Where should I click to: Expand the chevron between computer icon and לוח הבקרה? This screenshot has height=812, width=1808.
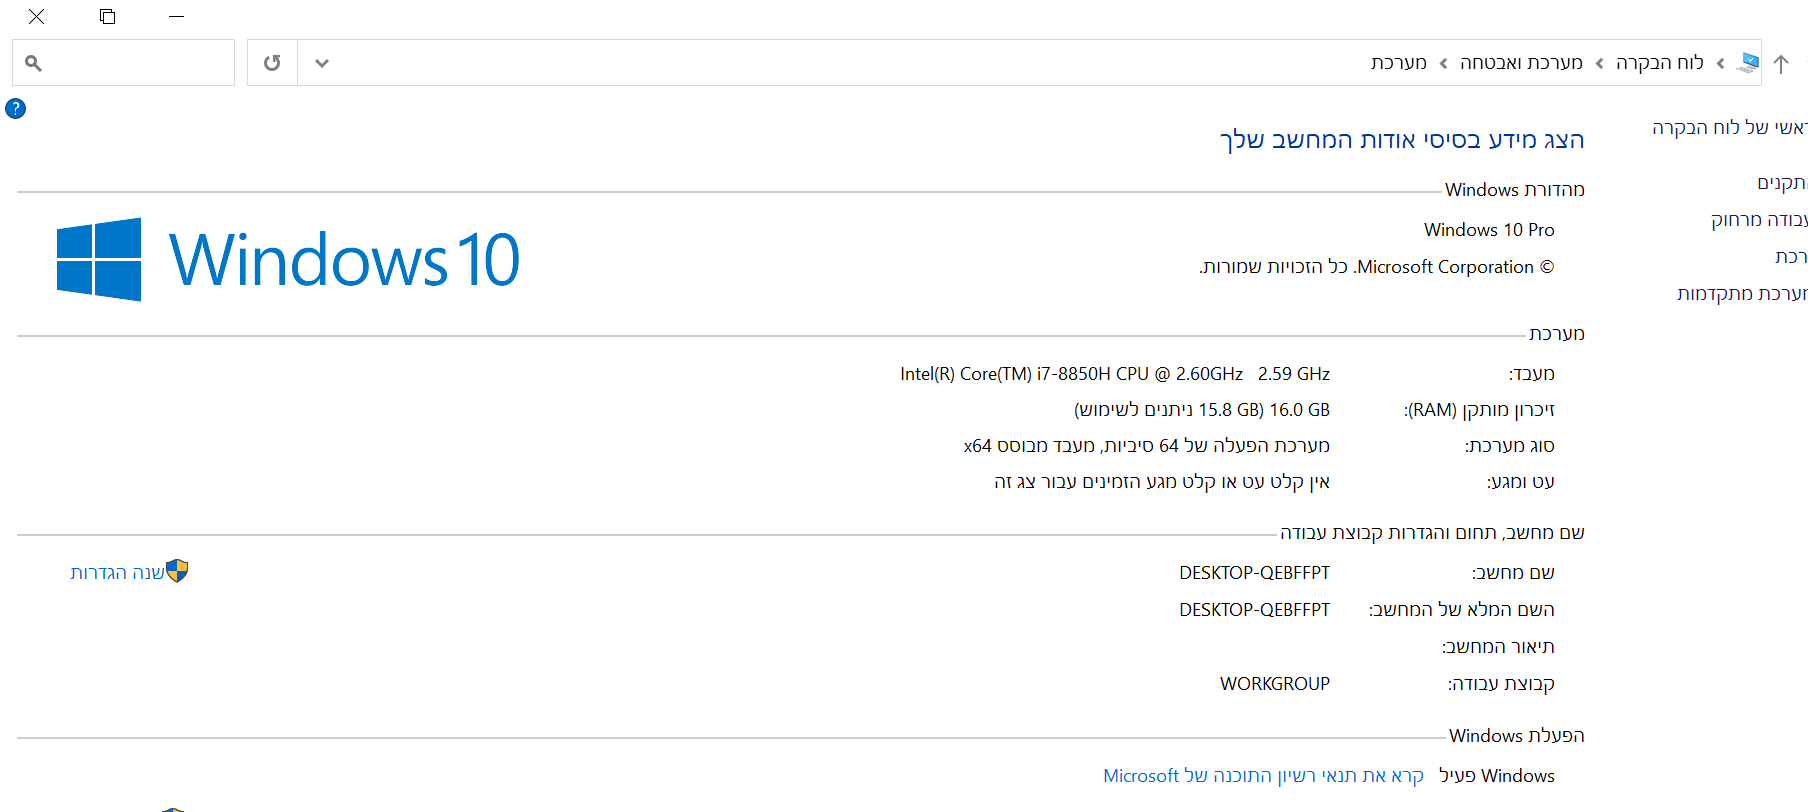point(1720,64)
